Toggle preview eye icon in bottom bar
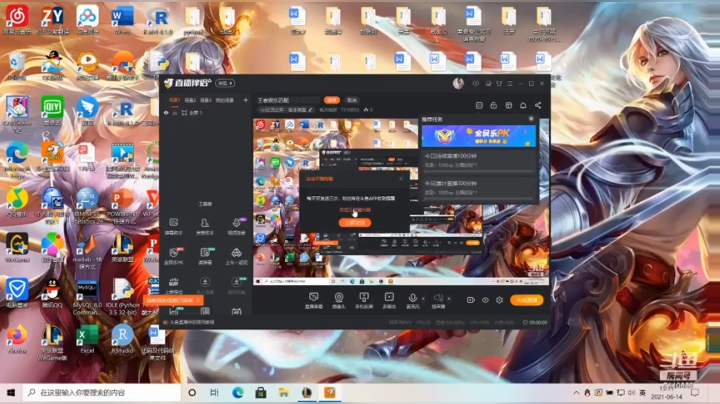Viewport: 720px width, 404px height. pyautogui.click(x=485, y=300)
